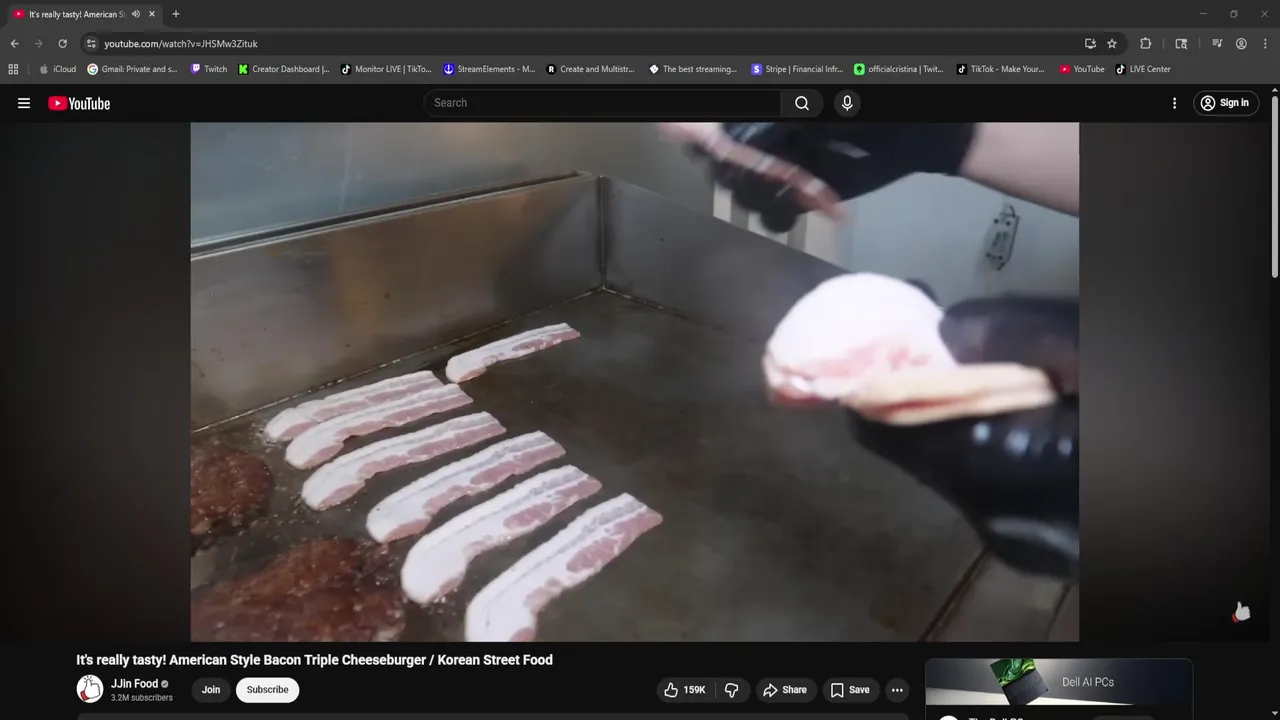1280x720 pixels.
Task: Open the tab search icon in toolbar
Action: click(1181, 44)
